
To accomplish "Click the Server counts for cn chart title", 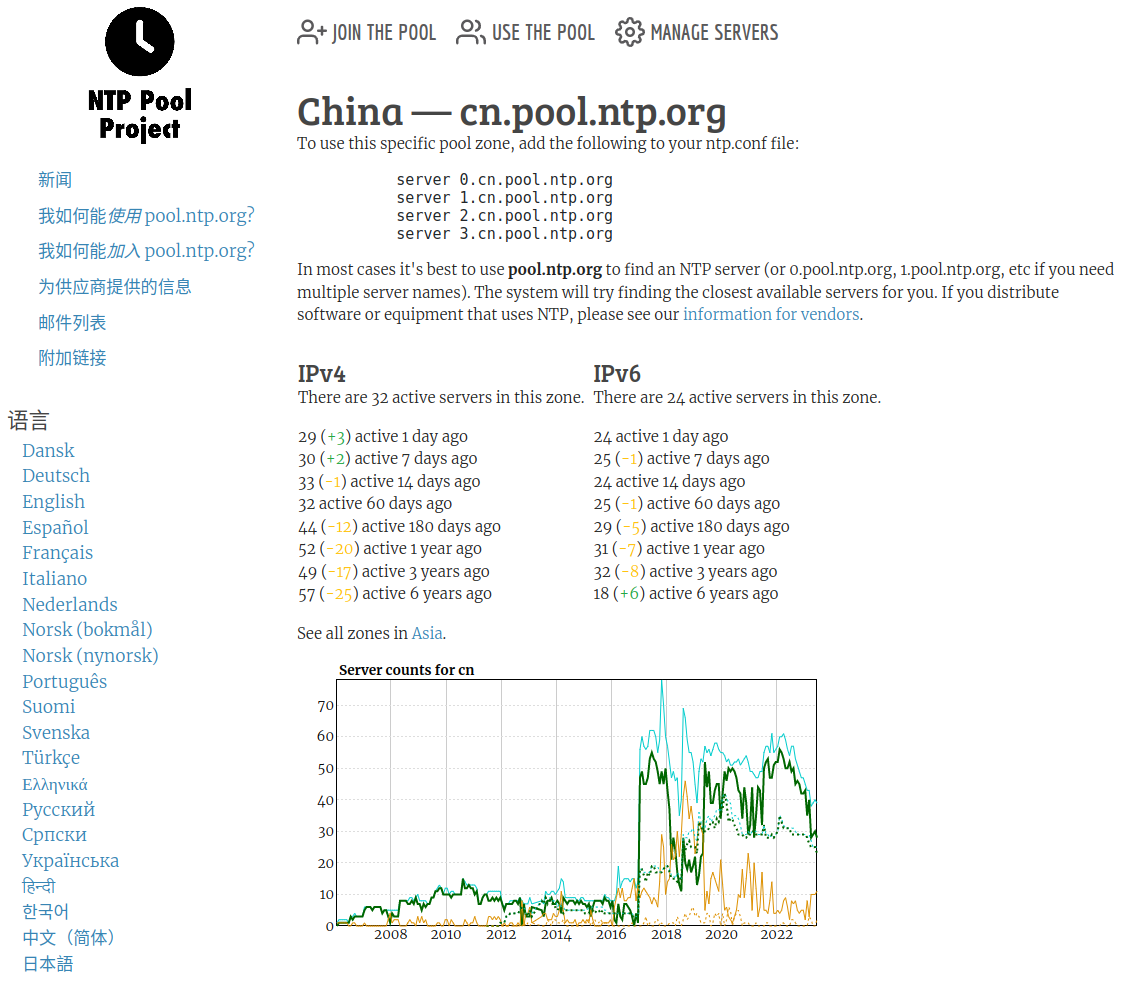I will pos(406,670).
